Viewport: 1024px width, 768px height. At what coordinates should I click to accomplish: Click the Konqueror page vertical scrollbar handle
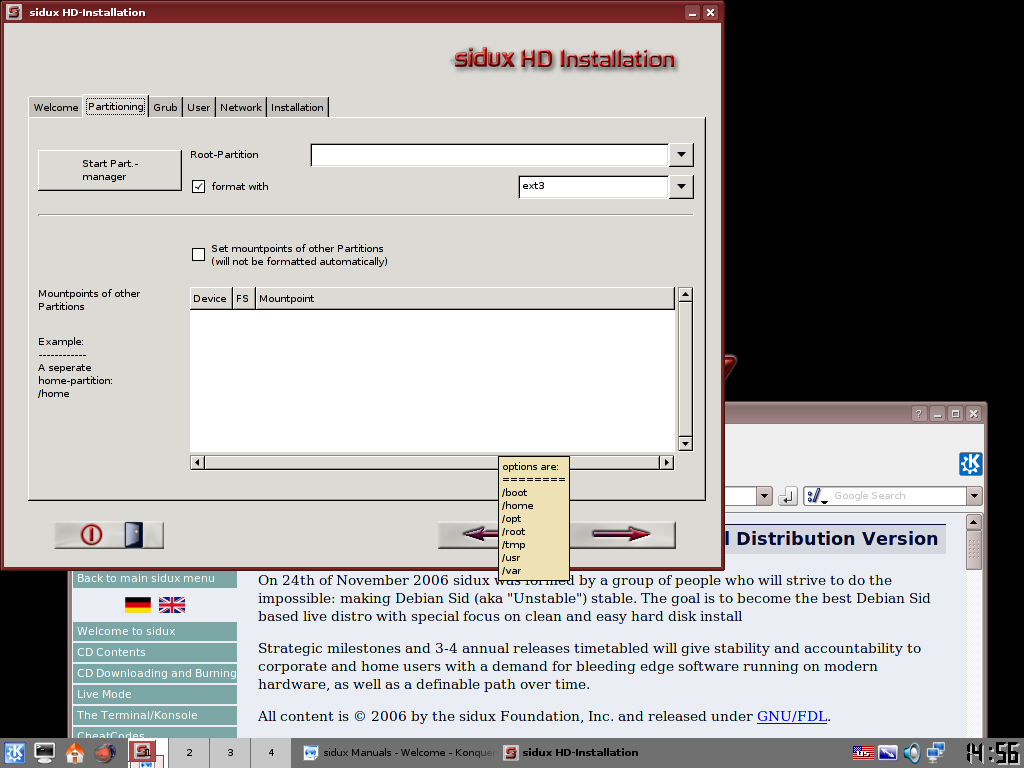[x=974, y=550]
